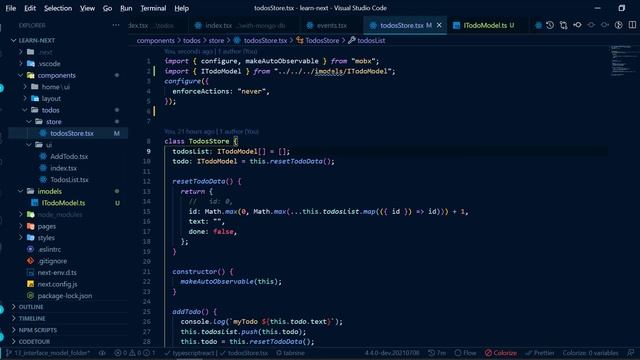Collapse the components folder
The height and width of the screenshot is (360, 640).
(56, 76)
